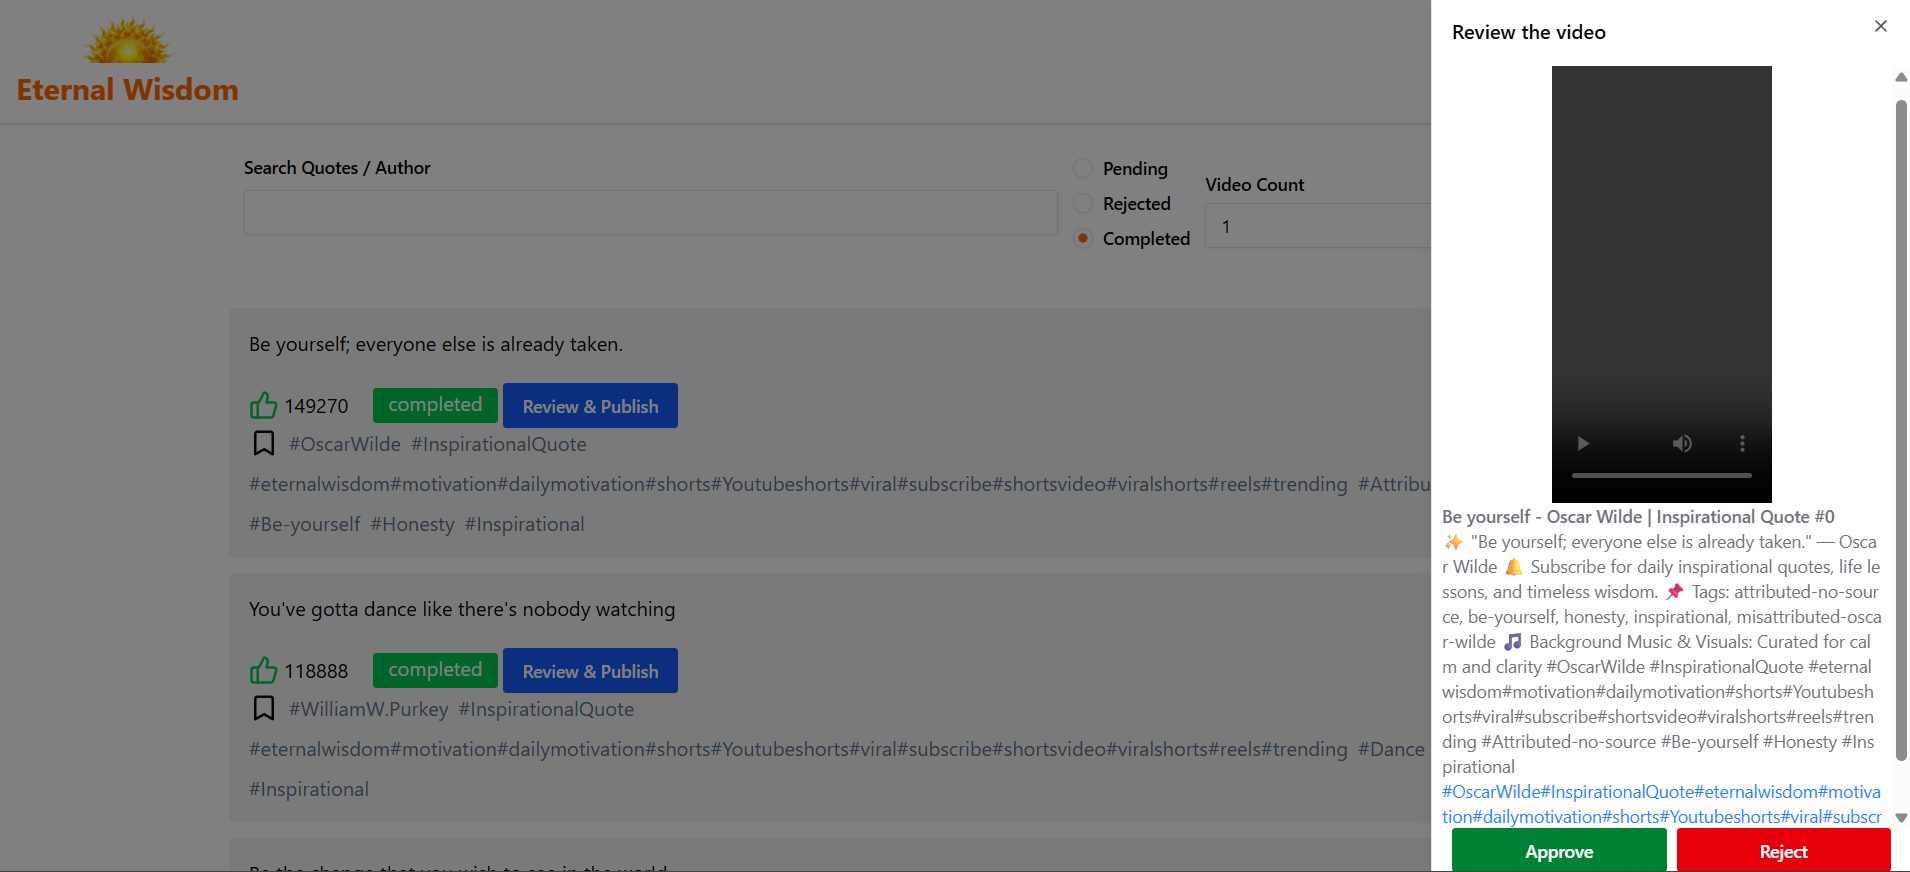Image resolution: width=1910 pixels, height=872 pixels.
Task: Focus the Search Quotes / Author field
Action: (650, 213)
